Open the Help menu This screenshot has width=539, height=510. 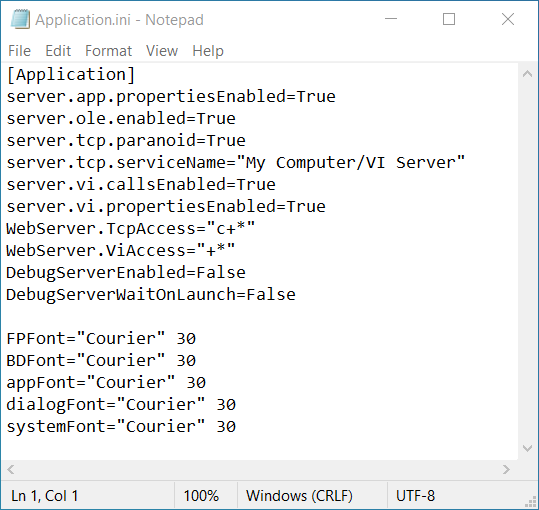(208, 51)
